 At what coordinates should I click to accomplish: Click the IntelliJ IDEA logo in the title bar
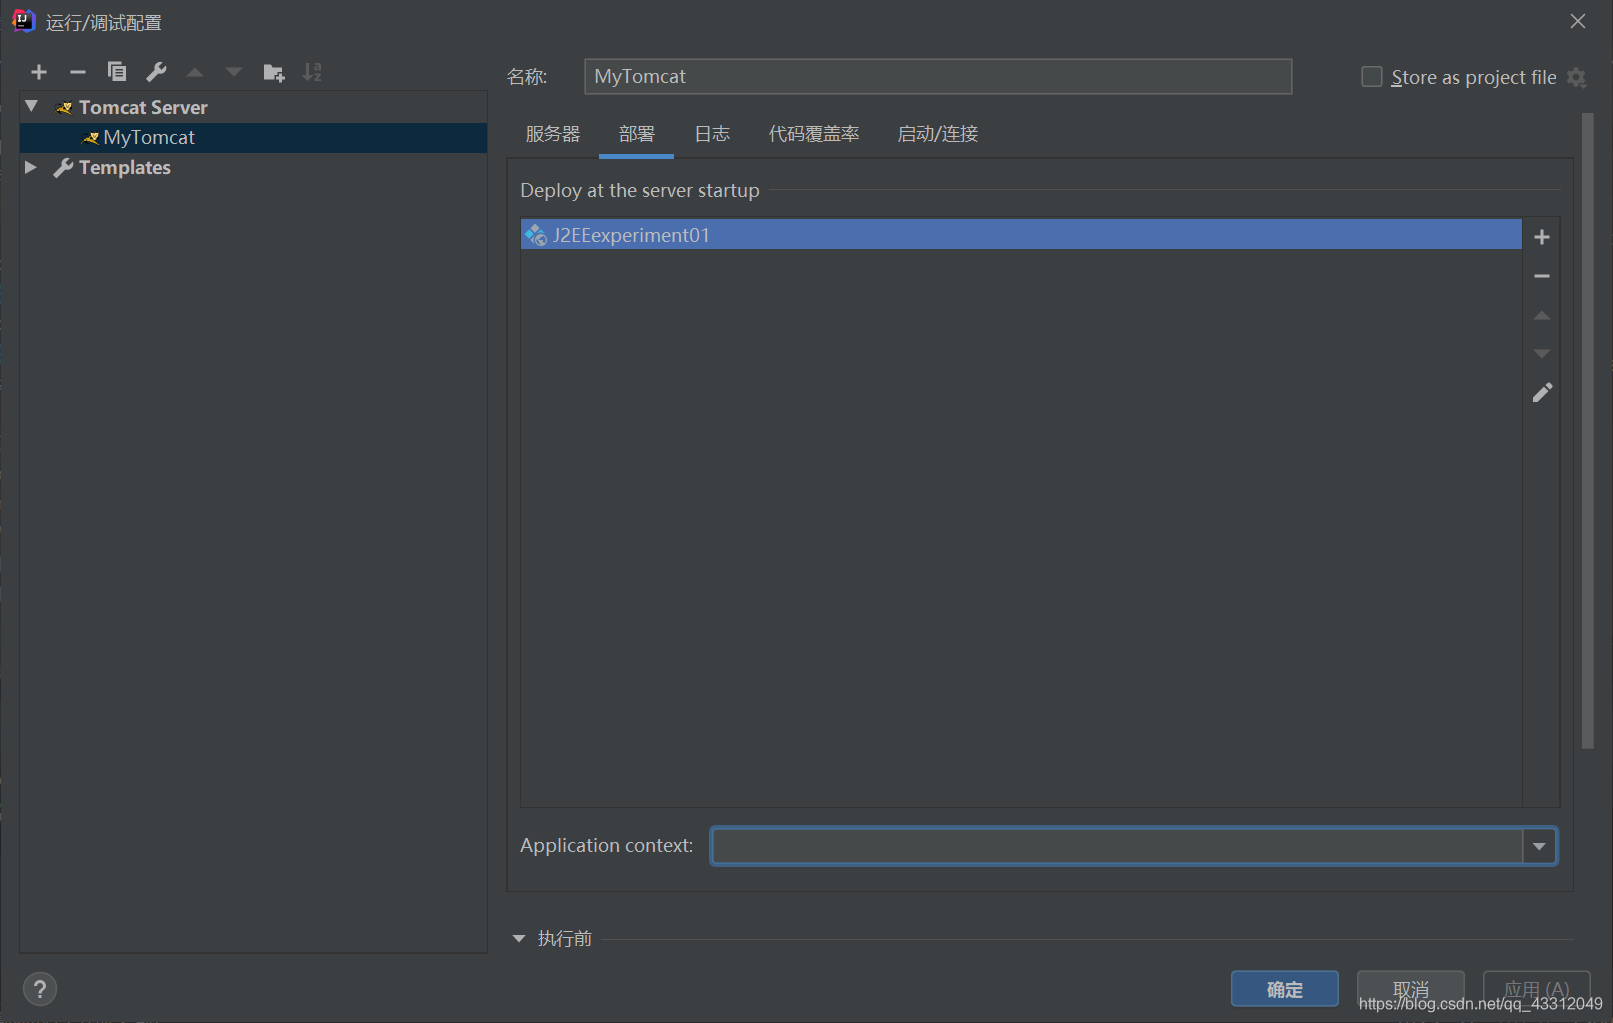point(23,21)
